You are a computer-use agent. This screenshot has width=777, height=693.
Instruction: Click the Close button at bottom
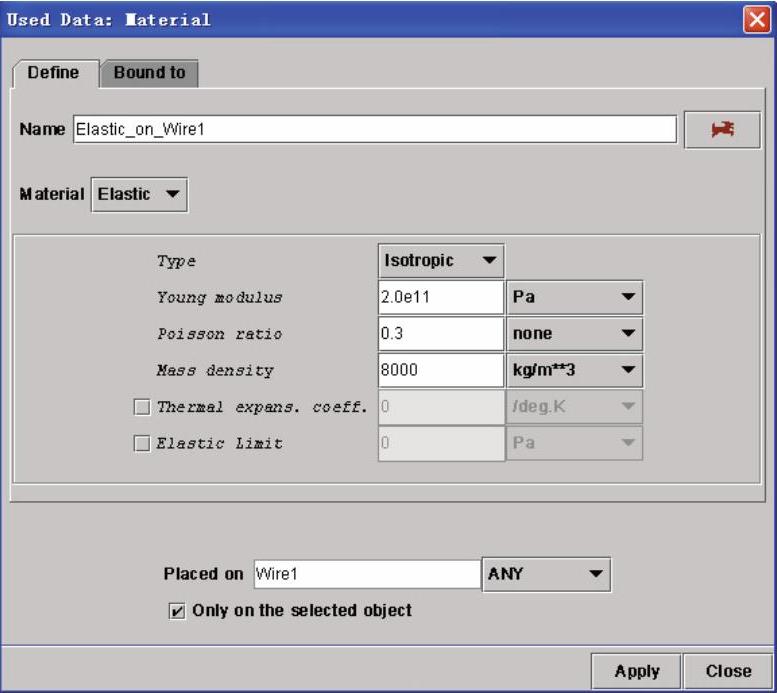click(x=728, y=671)
